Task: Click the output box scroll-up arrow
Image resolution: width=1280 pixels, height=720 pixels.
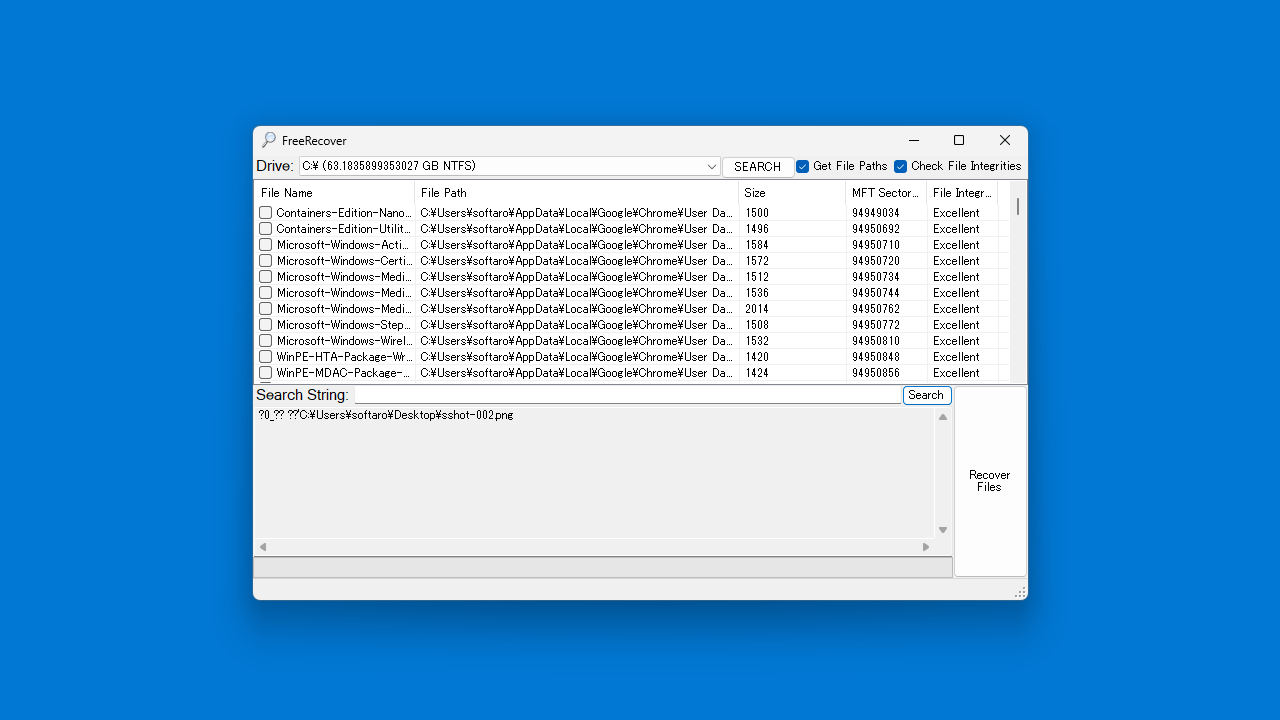Action: (943, 417)
